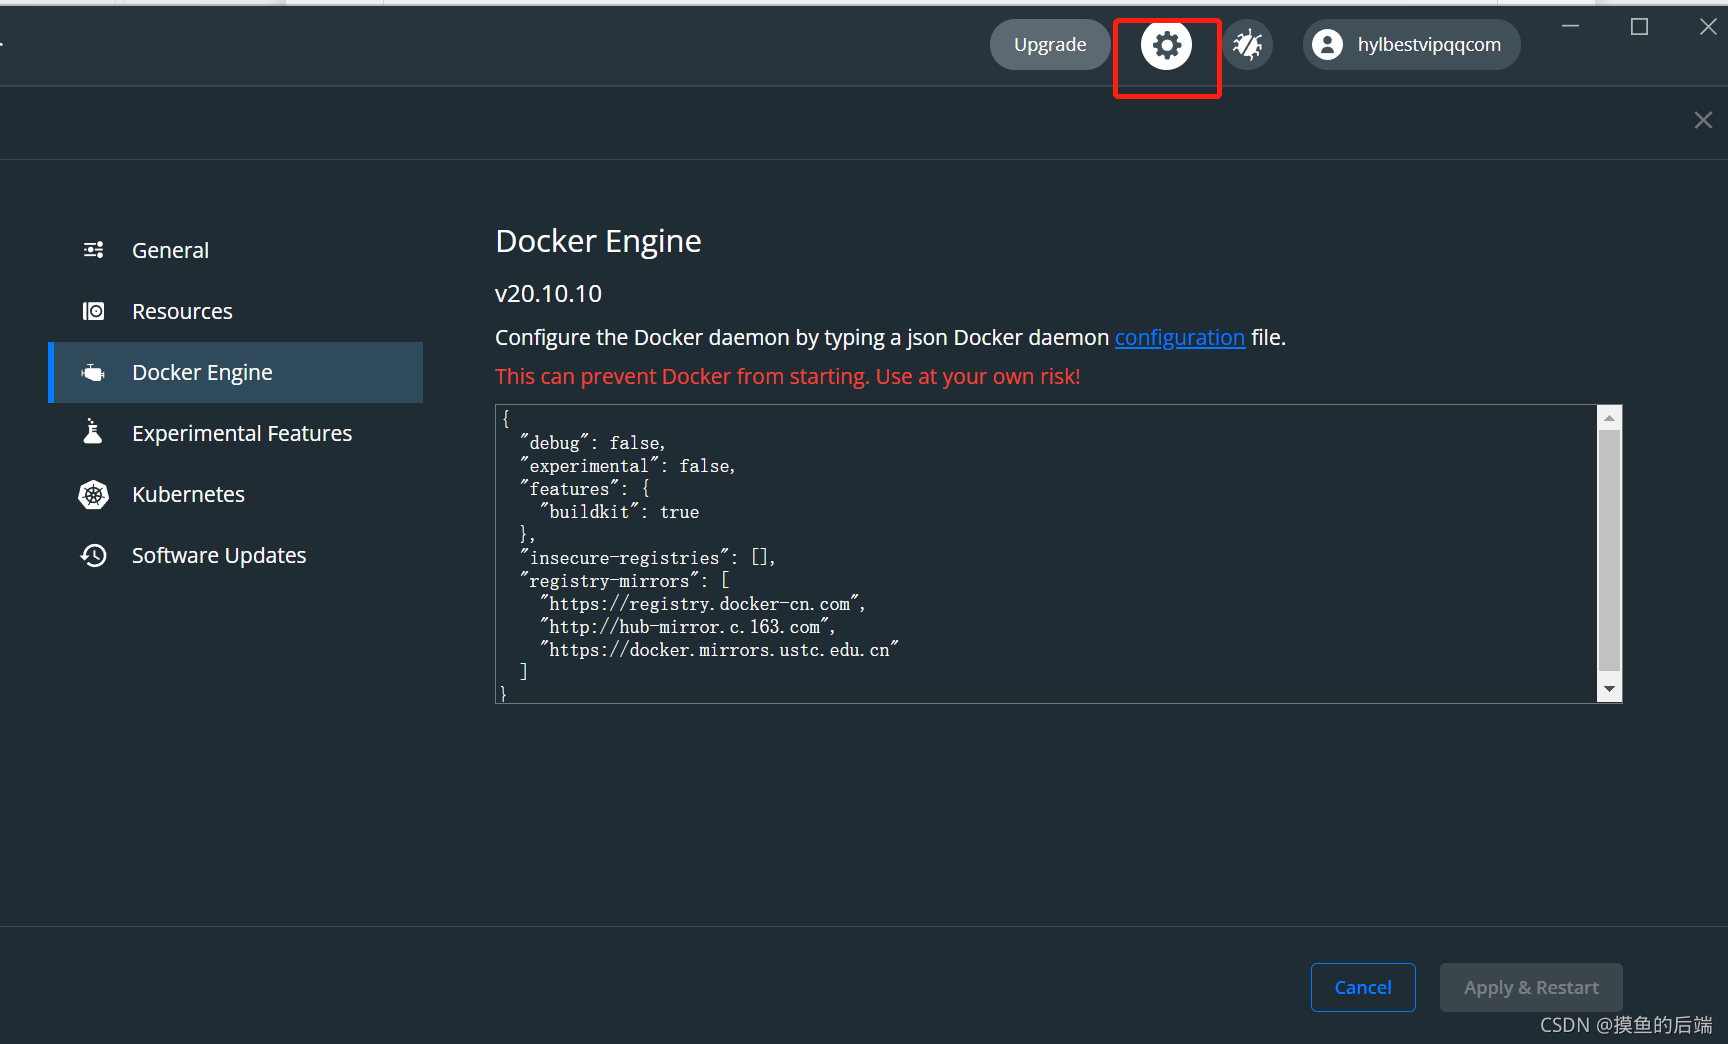Click the Experimental Features flask icon

(x=93, y=432)
